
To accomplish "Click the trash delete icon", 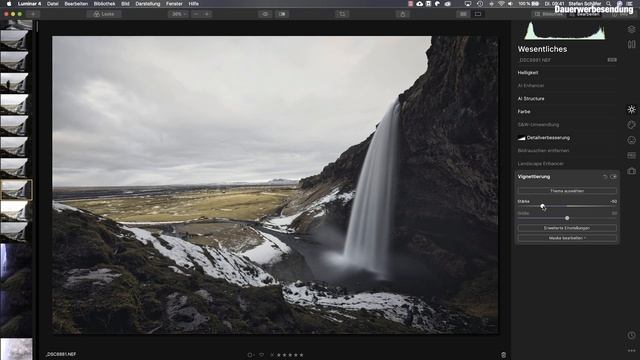I will (x=503, y=355).
